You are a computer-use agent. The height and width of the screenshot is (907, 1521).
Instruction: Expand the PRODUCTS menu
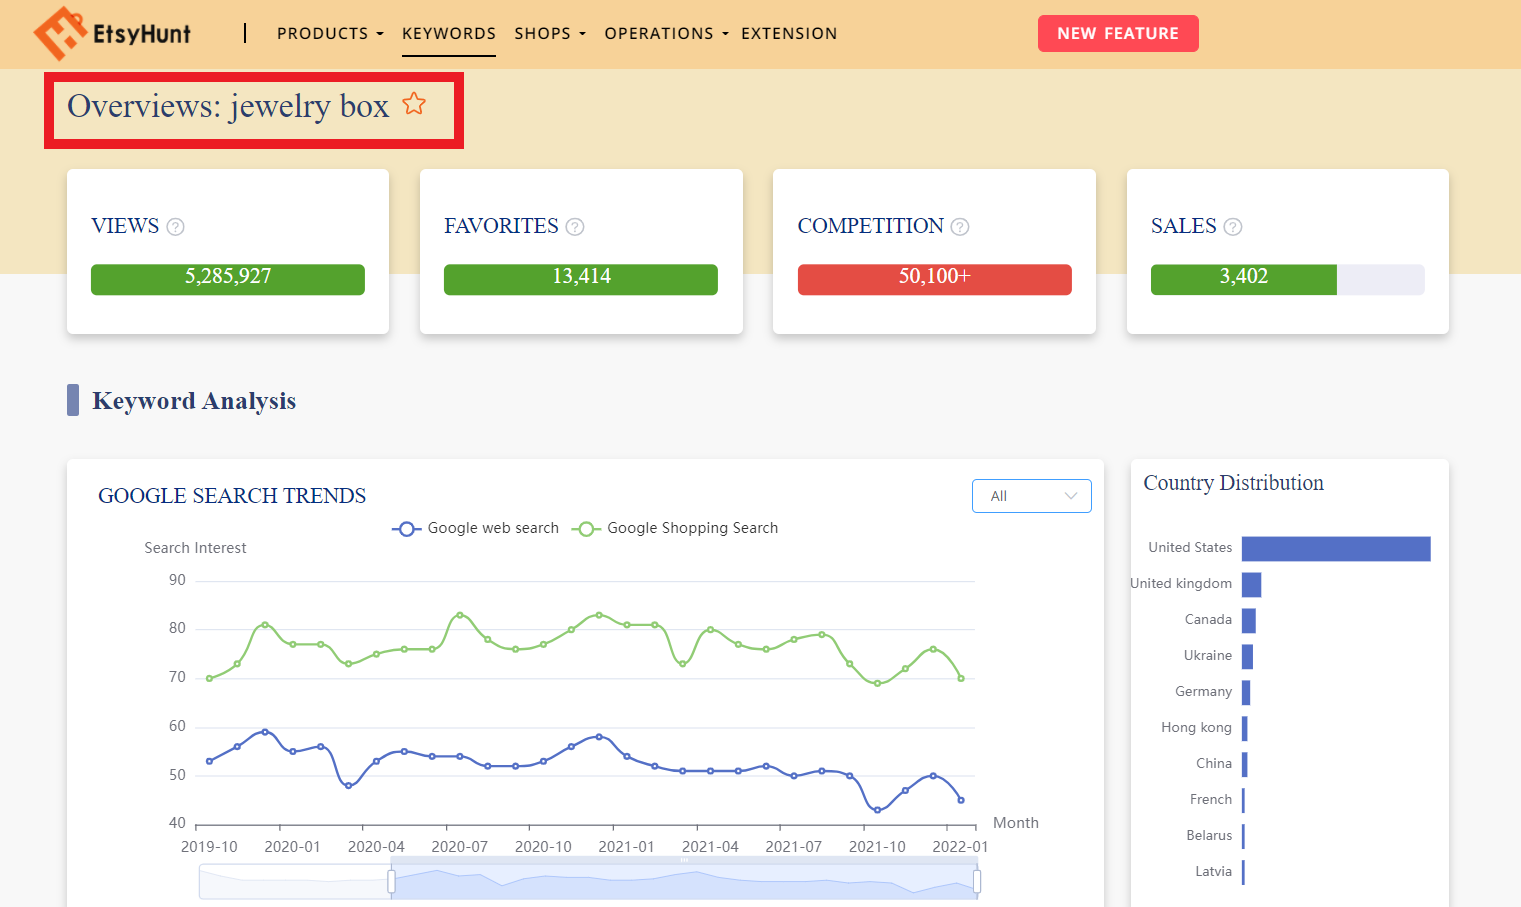pos(330,33)
